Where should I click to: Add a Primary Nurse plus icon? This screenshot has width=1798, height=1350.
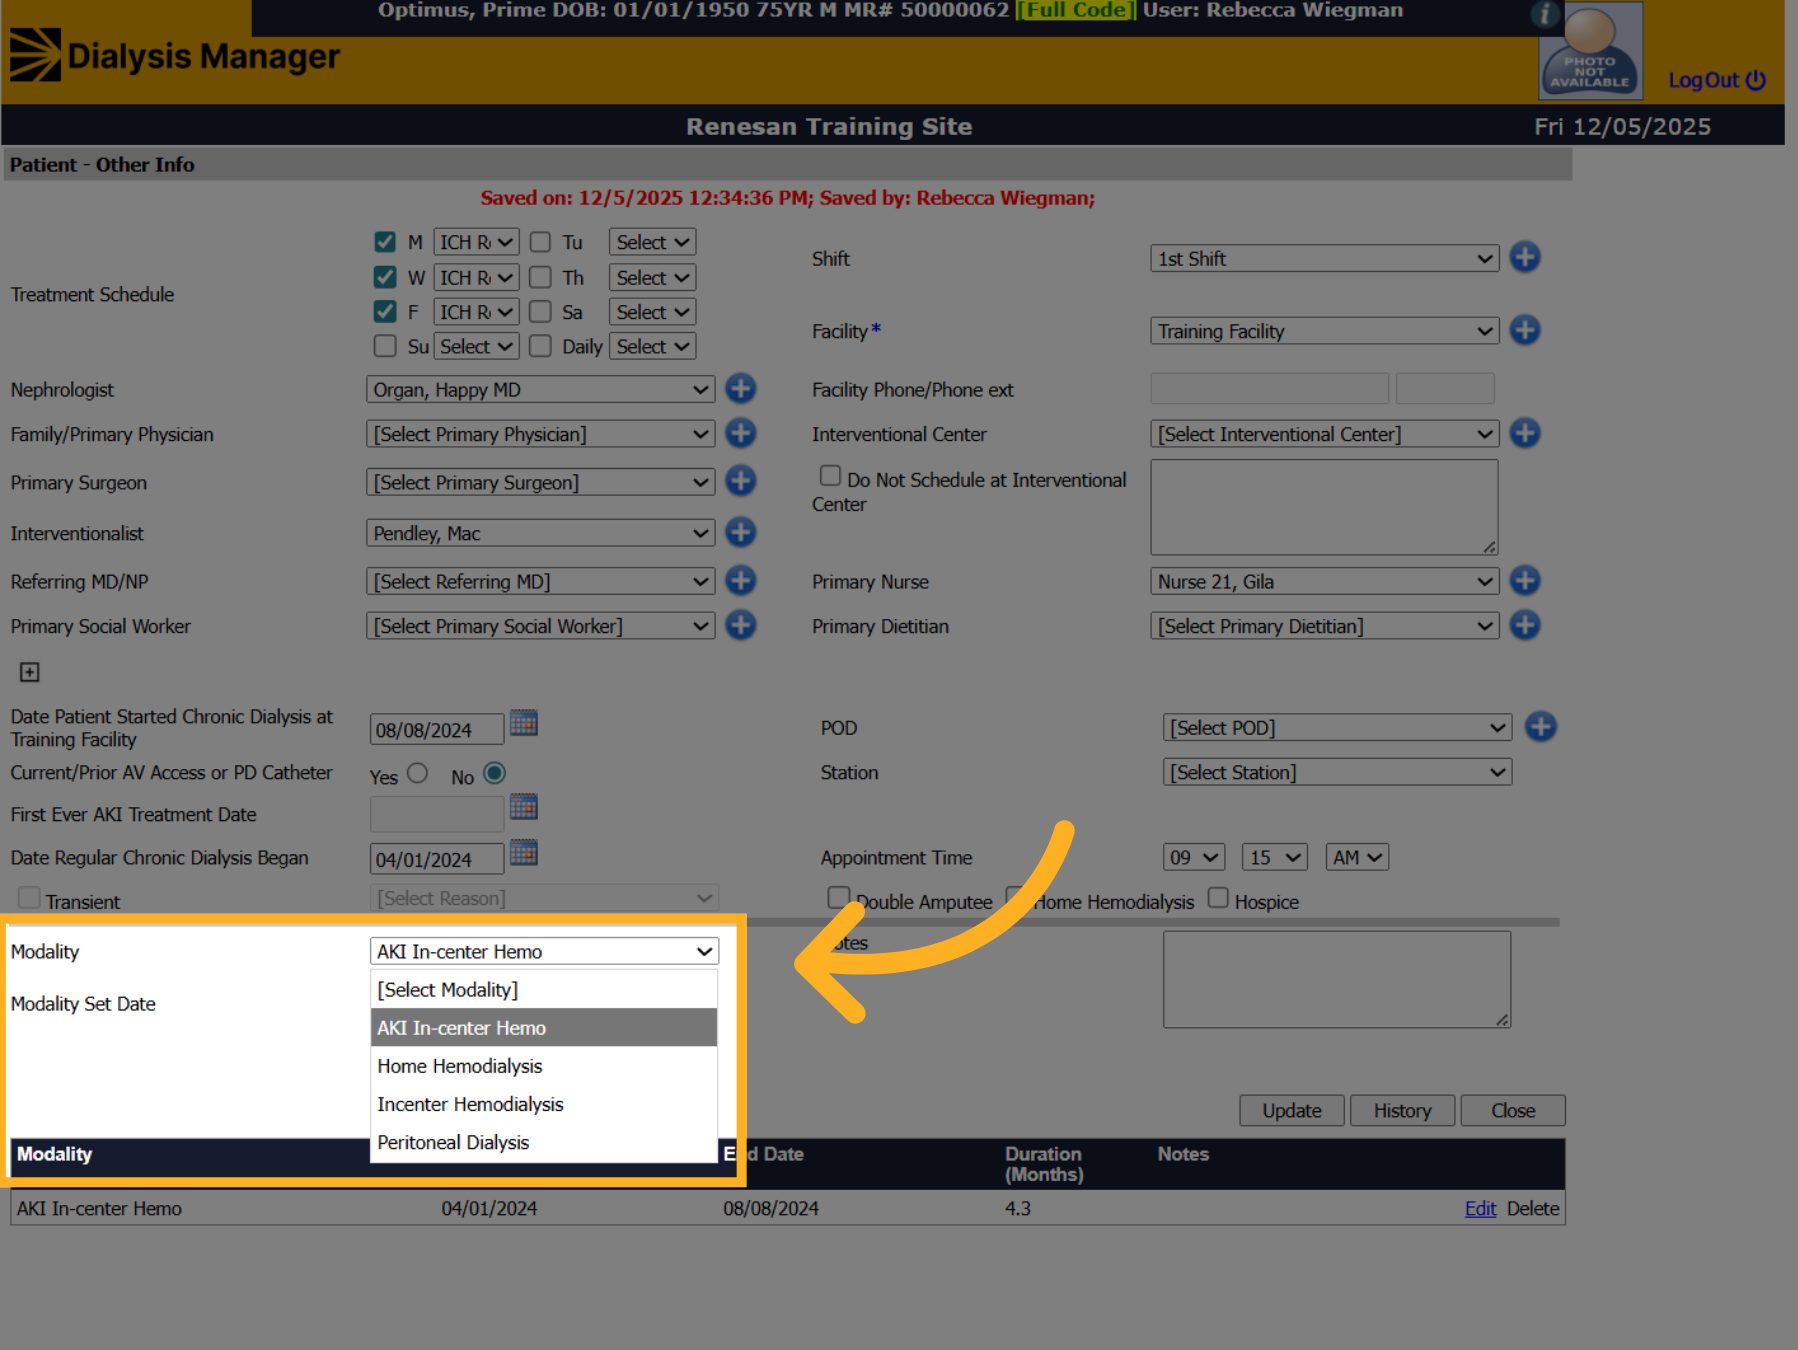(1524, 580)
